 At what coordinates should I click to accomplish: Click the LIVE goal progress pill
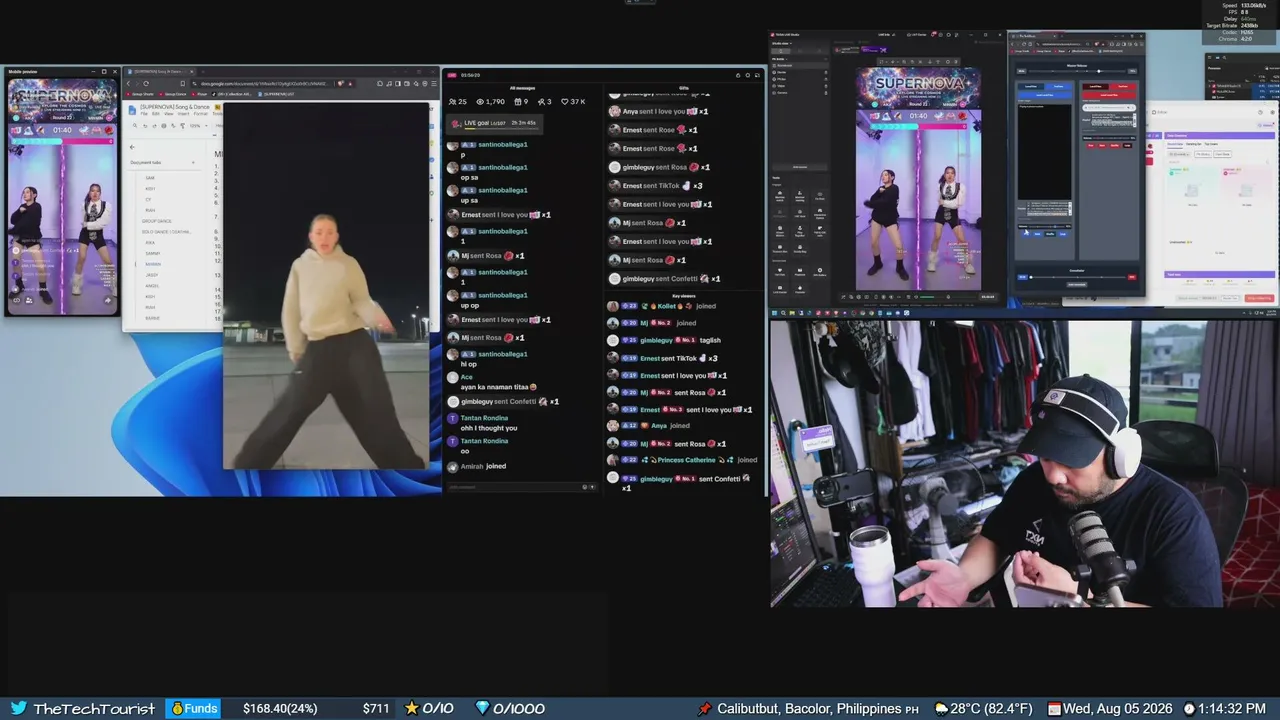tap(495, 123)
